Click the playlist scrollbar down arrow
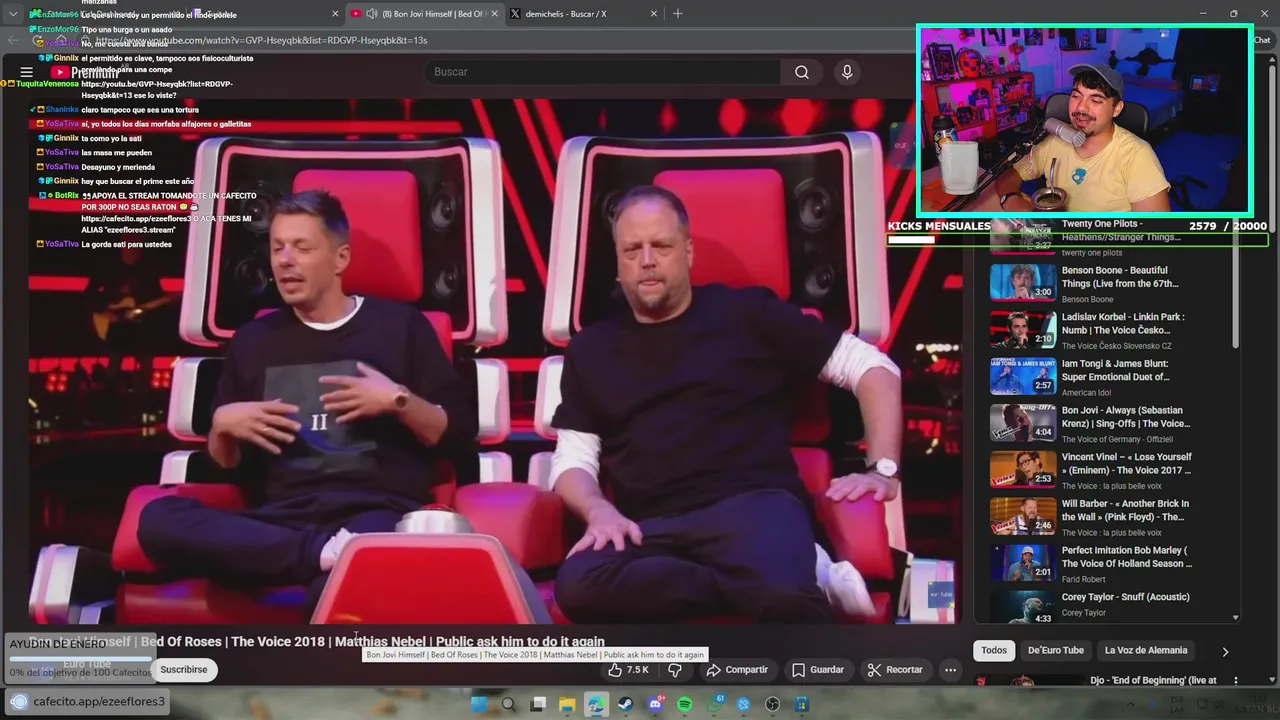This screenshot has width=1280, height=720. click(1236, 618)
